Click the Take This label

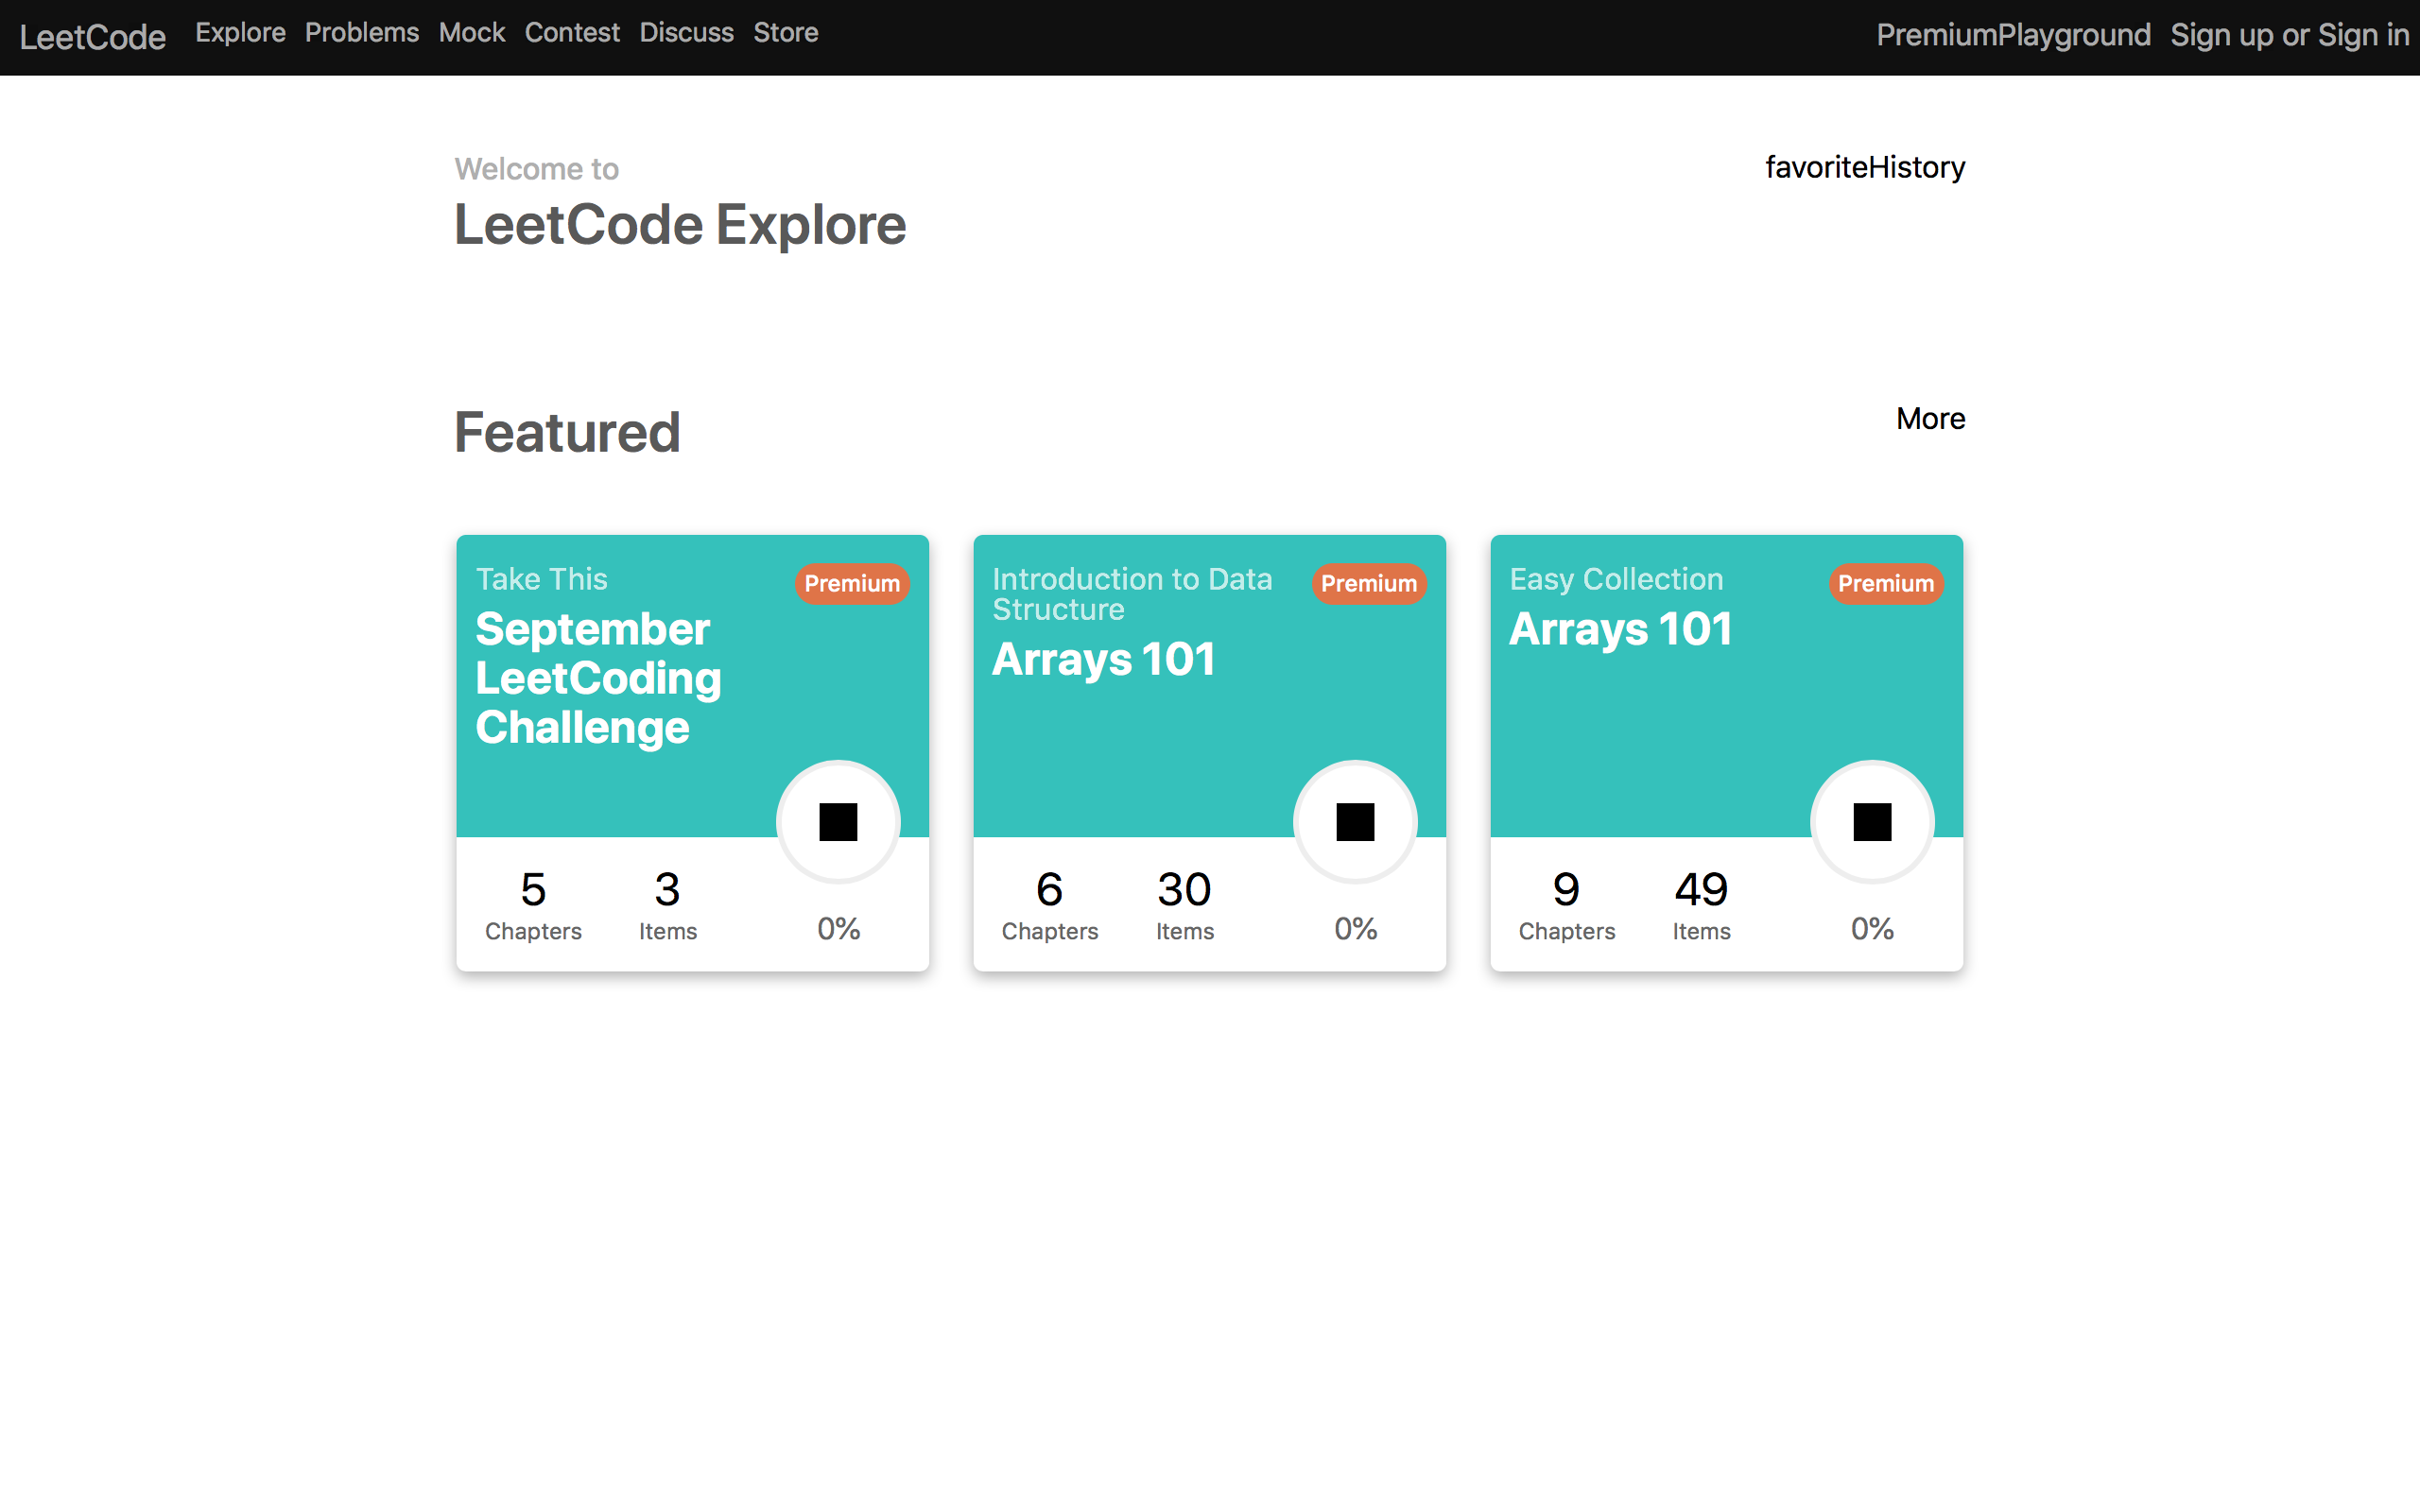(541, 579)
